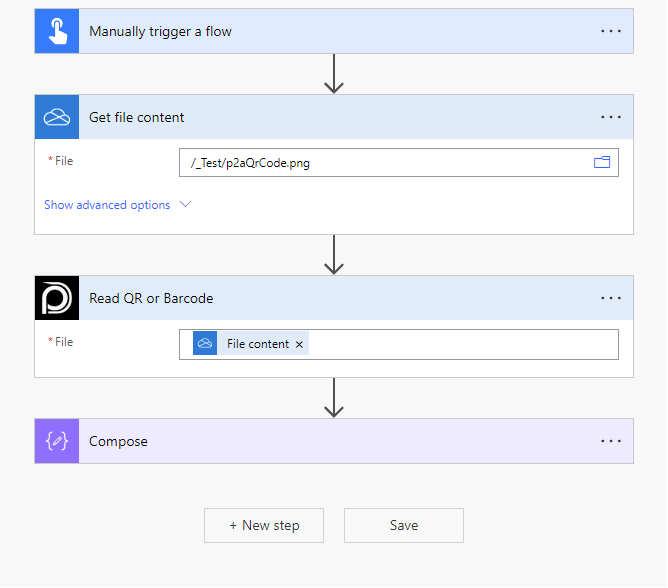Click the manual trigger hand icon
Viewport: 668px width, 588px height.
click(x=57, y=31)
